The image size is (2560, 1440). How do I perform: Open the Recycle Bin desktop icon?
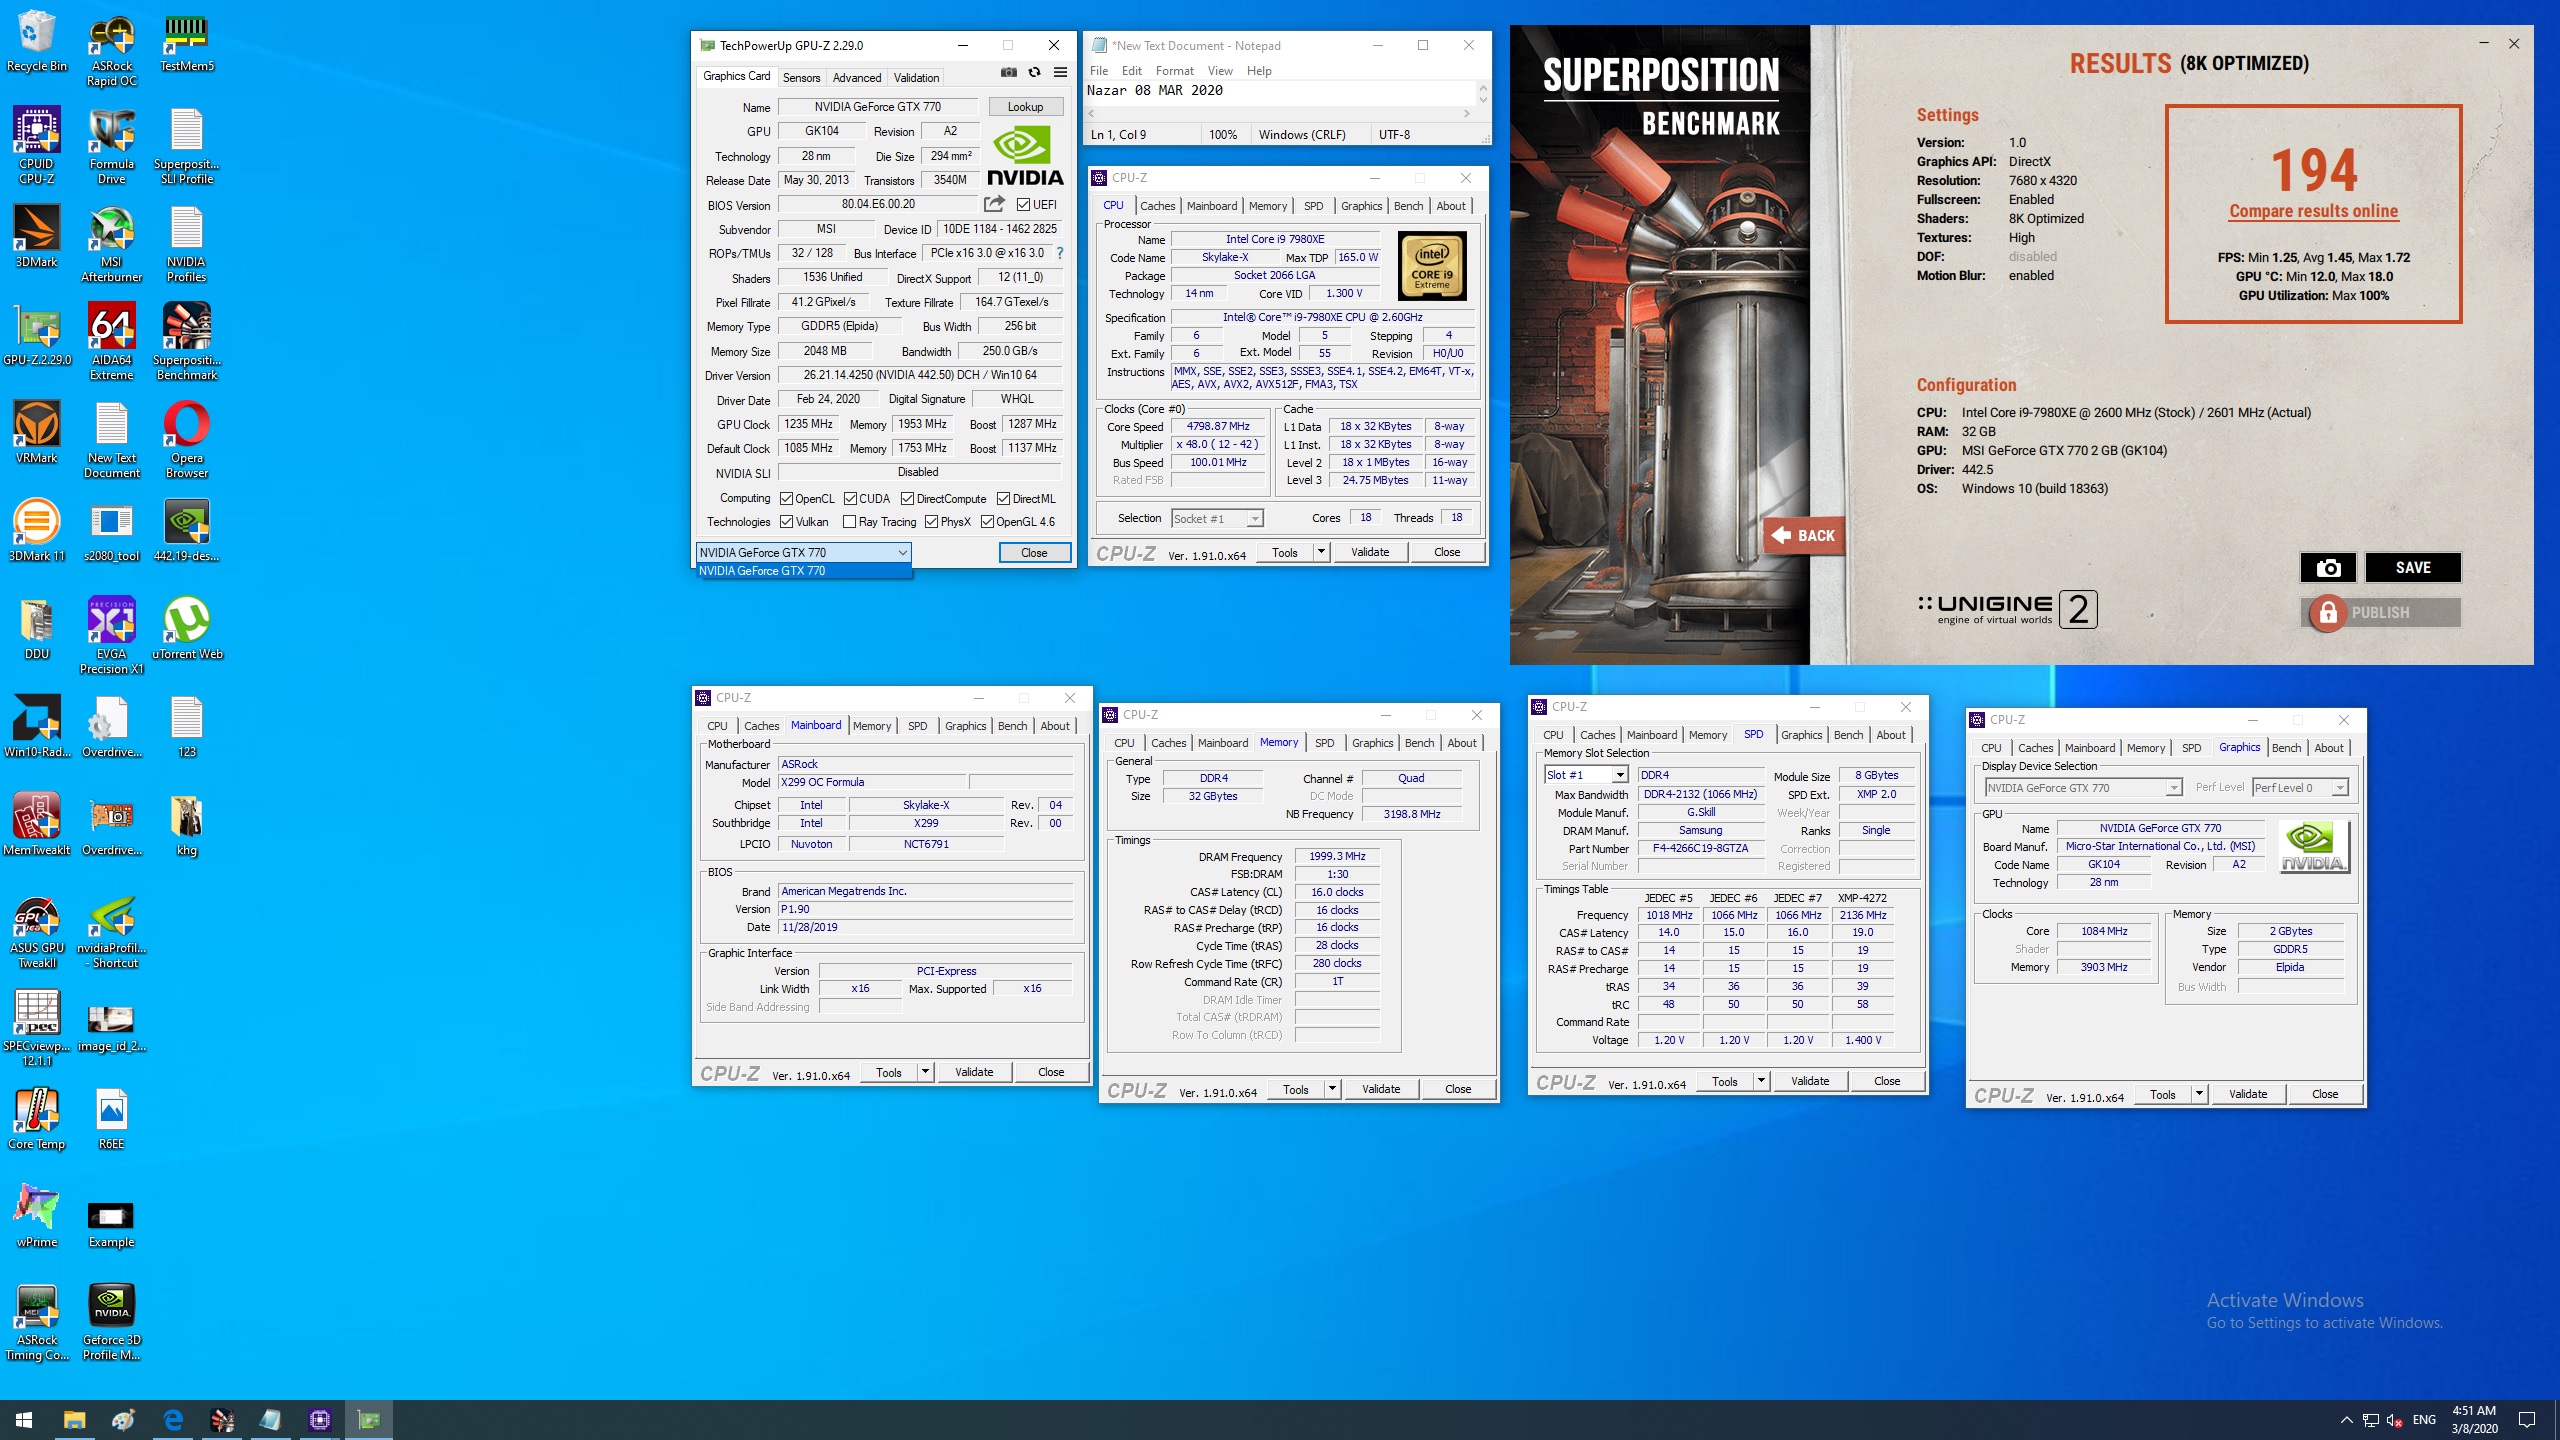[x=37, y=40]
